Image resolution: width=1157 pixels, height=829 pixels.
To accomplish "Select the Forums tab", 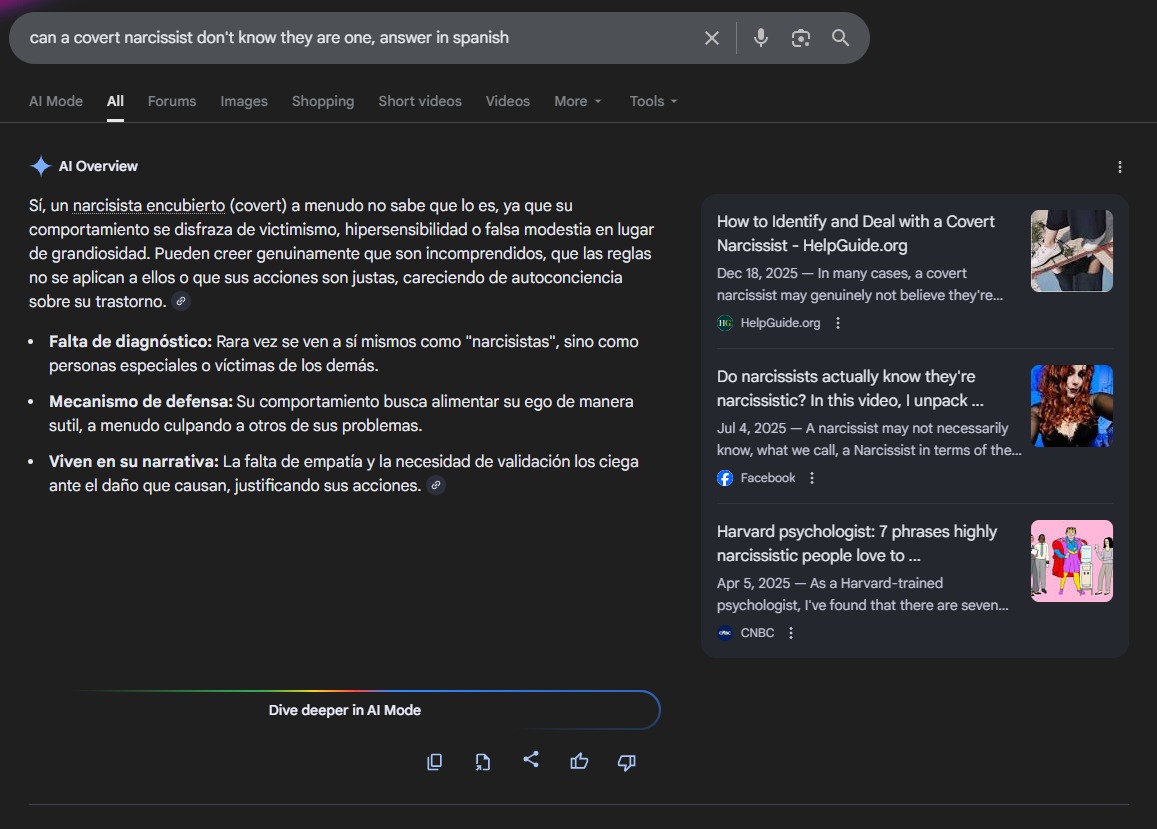I will [x=172, y=101].
